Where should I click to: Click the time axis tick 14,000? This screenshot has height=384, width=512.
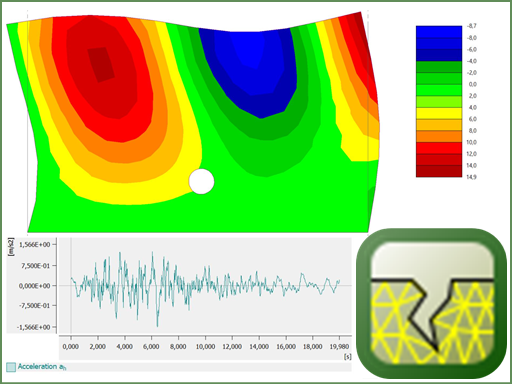(x=259, y=347)
